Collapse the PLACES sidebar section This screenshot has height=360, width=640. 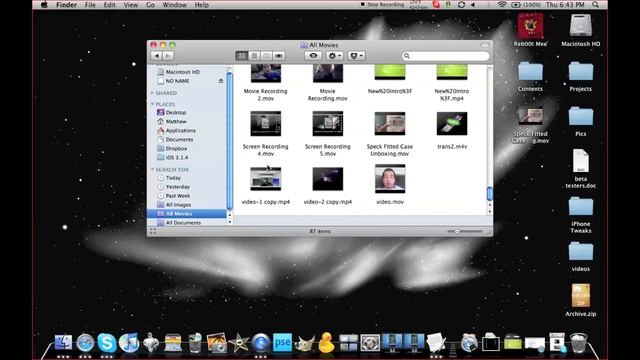tap(152, 104)
